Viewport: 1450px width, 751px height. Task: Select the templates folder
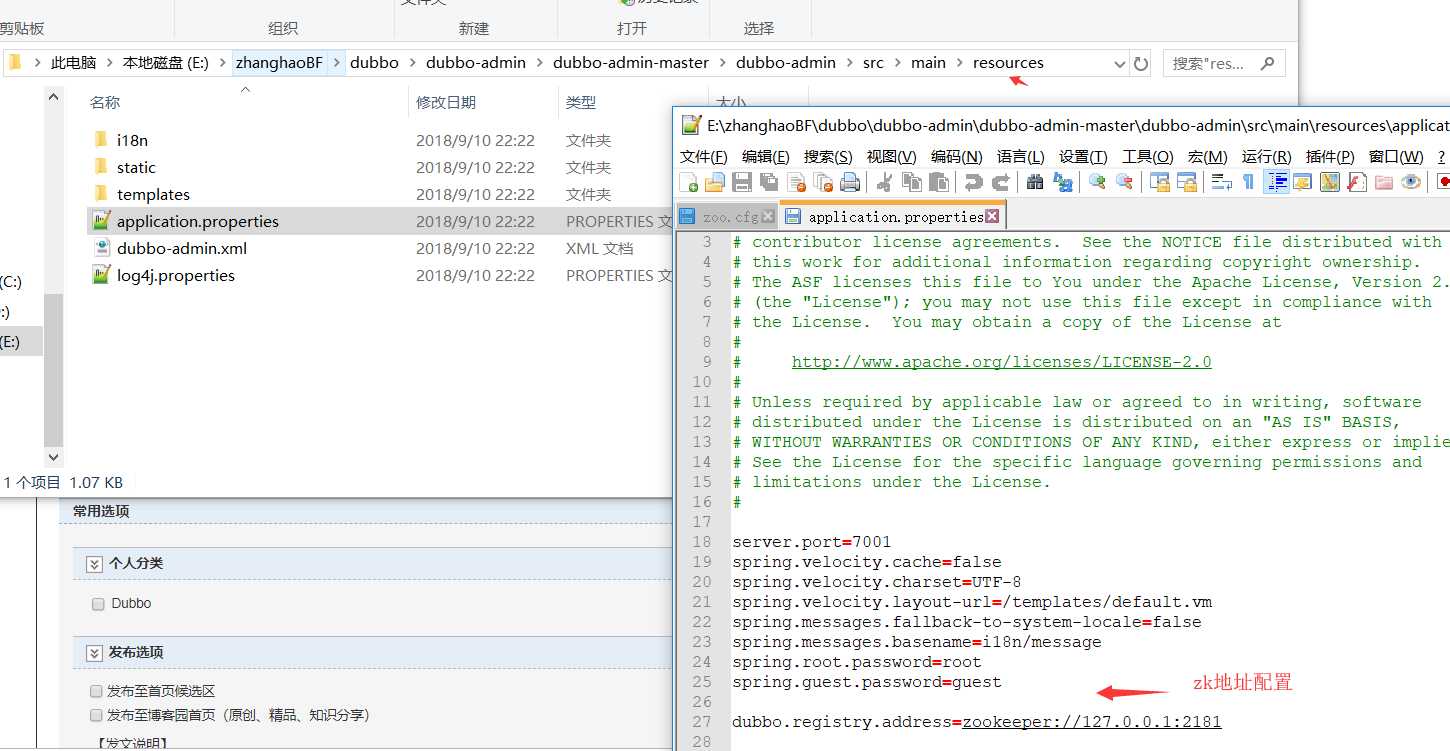point(153,195)
